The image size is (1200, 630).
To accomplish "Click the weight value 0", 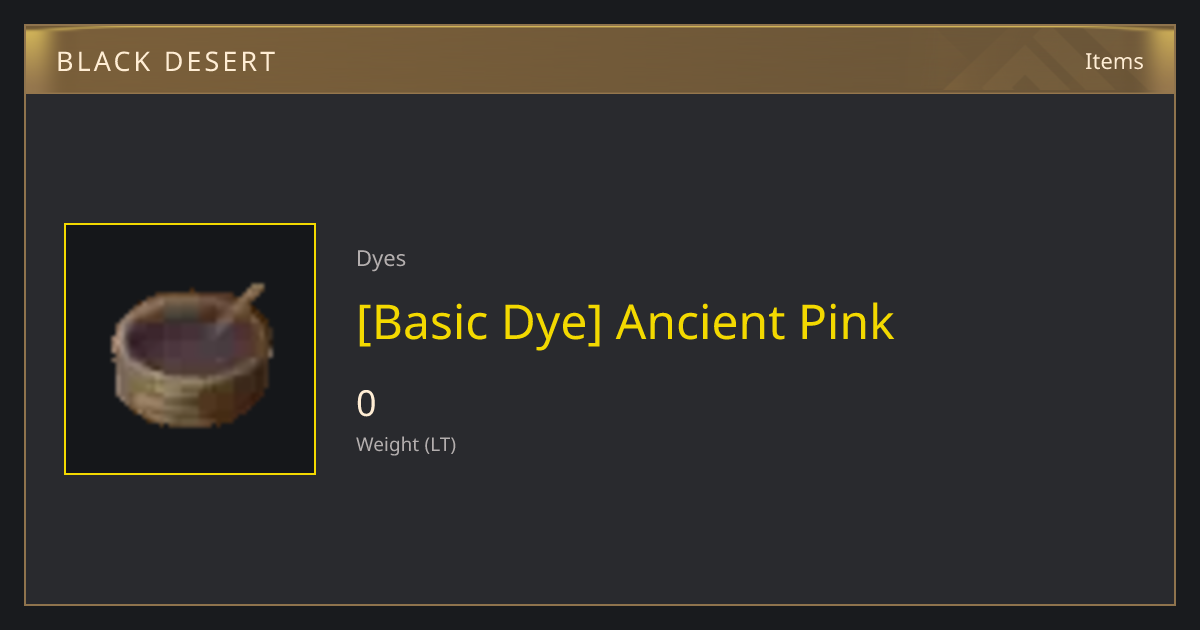I will click(366, 404).
